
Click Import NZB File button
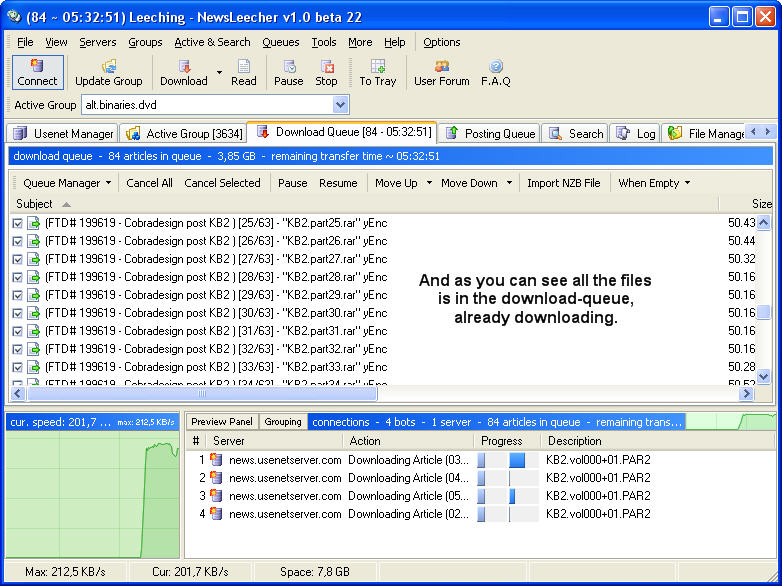click(563, 183)
